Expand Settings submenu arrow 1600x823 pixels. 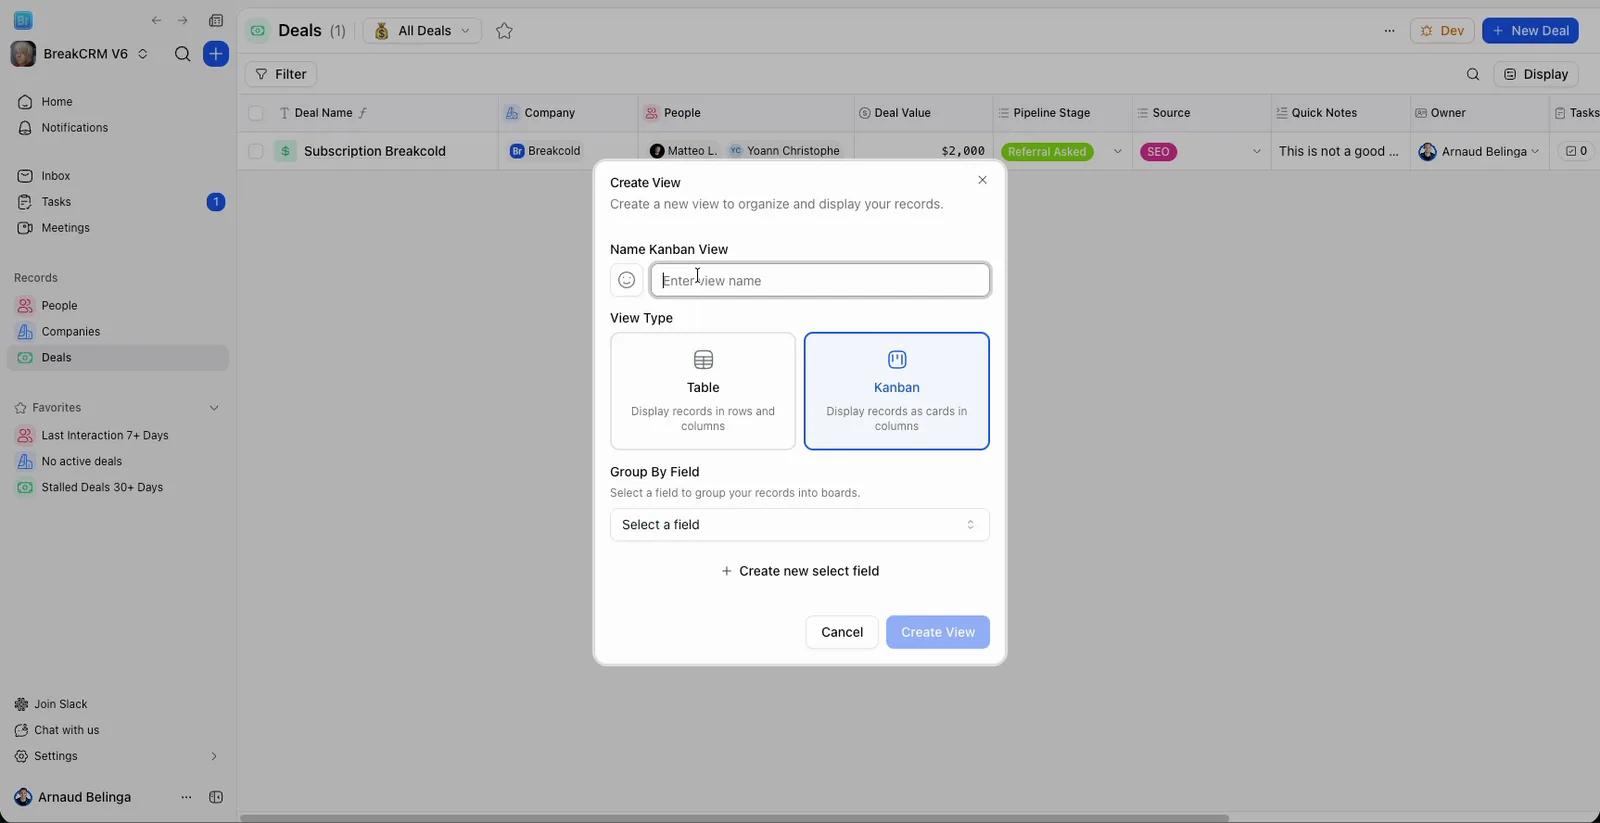pos(214,756)
